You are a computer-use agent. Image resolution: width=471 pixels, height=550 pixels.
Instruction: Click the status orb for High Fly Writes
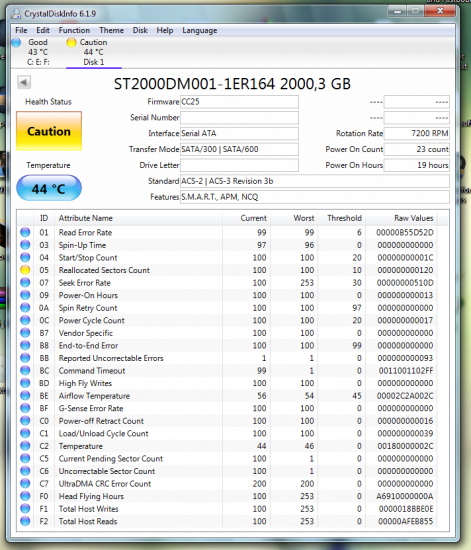25,383
